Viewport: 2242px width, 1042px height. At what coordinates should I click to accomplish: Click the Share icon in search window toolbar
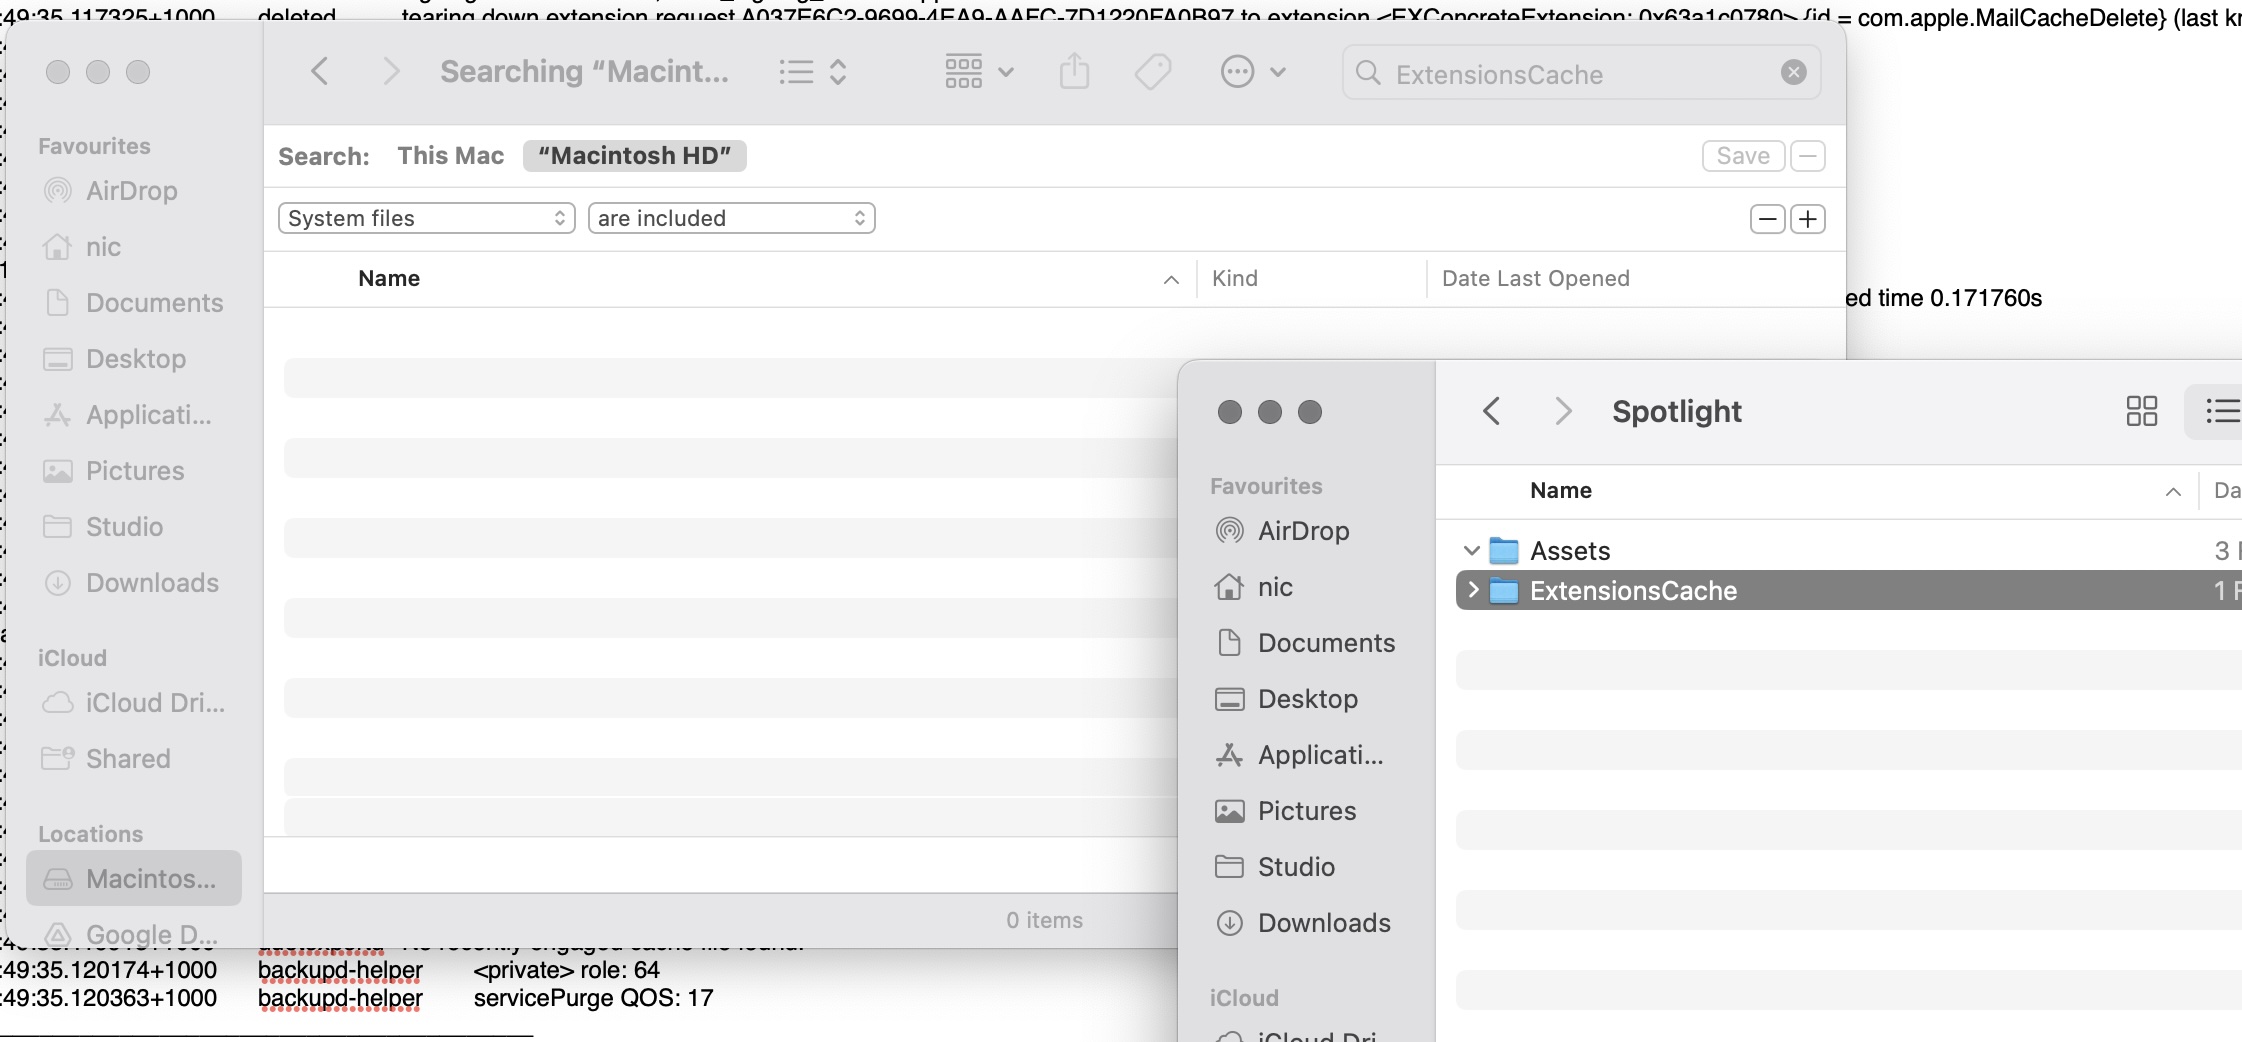tap(1074, 72)
